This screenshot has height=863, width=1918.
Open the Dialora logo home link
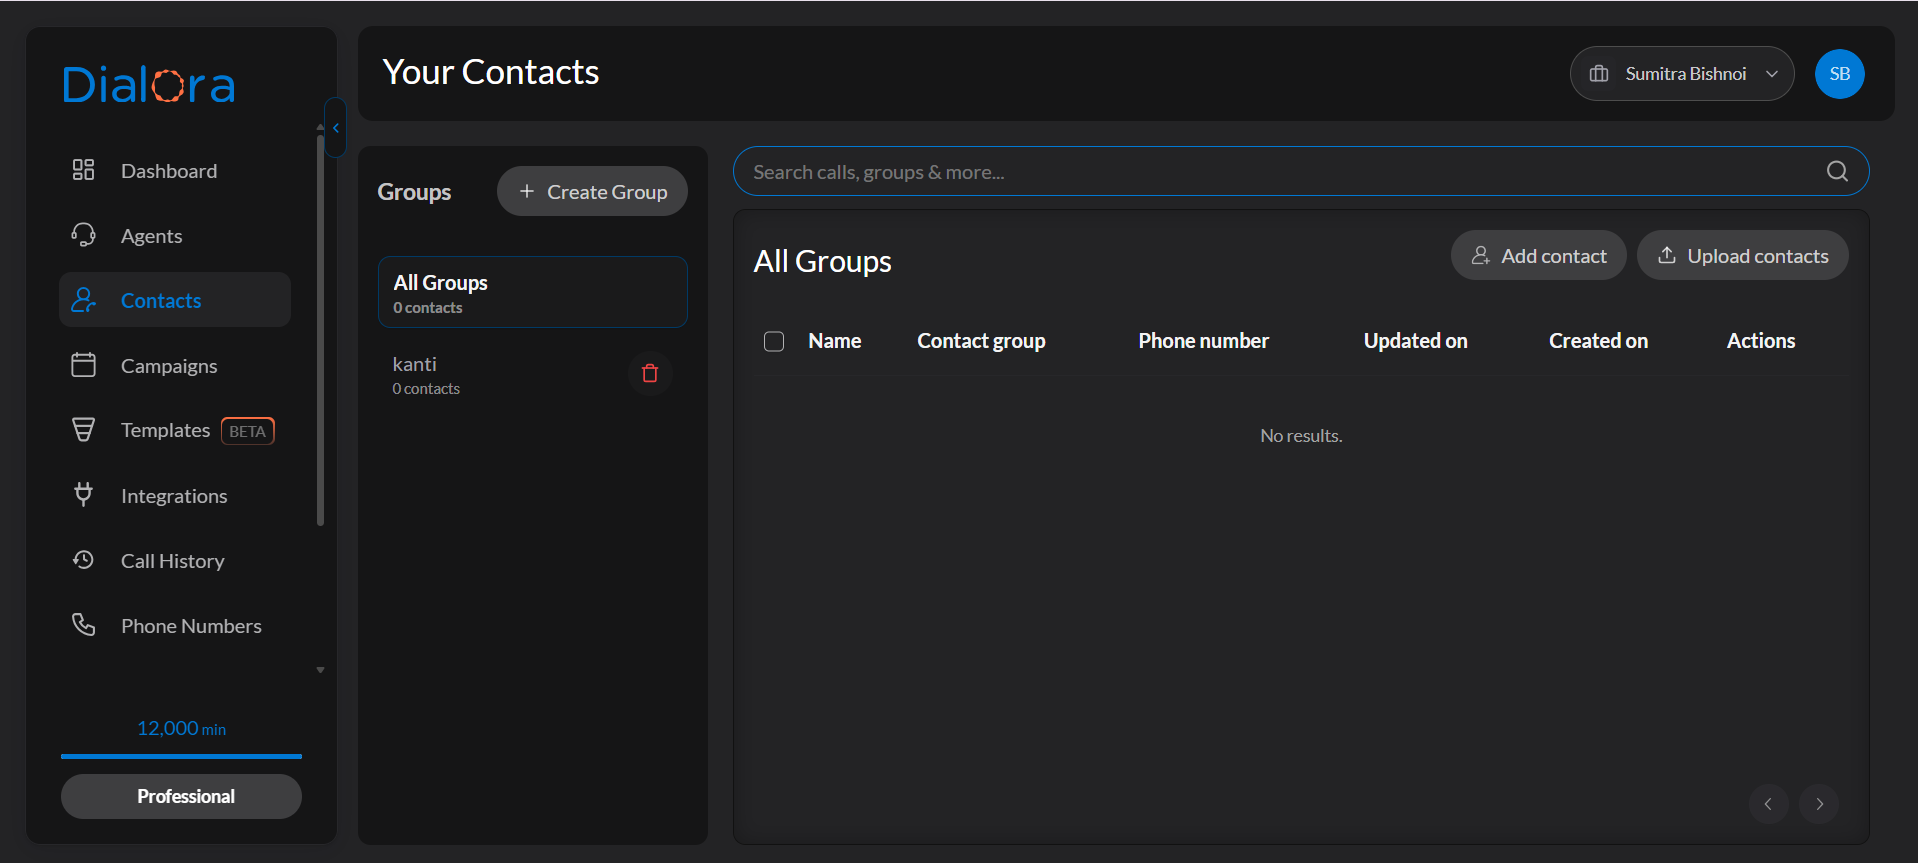(149, 85)
